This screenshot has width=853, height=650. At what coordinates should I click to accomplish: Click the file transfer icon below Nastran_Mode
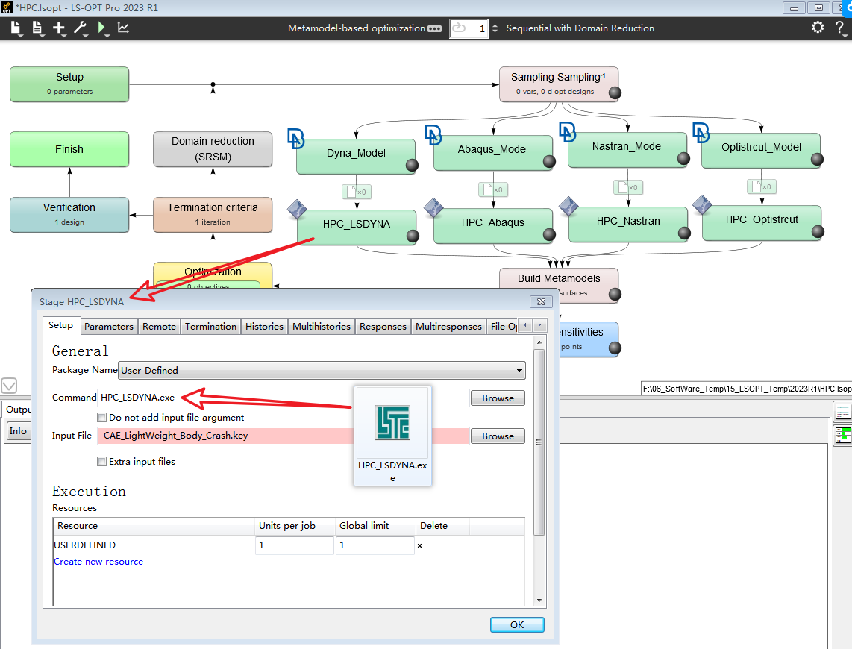(x=628, y=187)
